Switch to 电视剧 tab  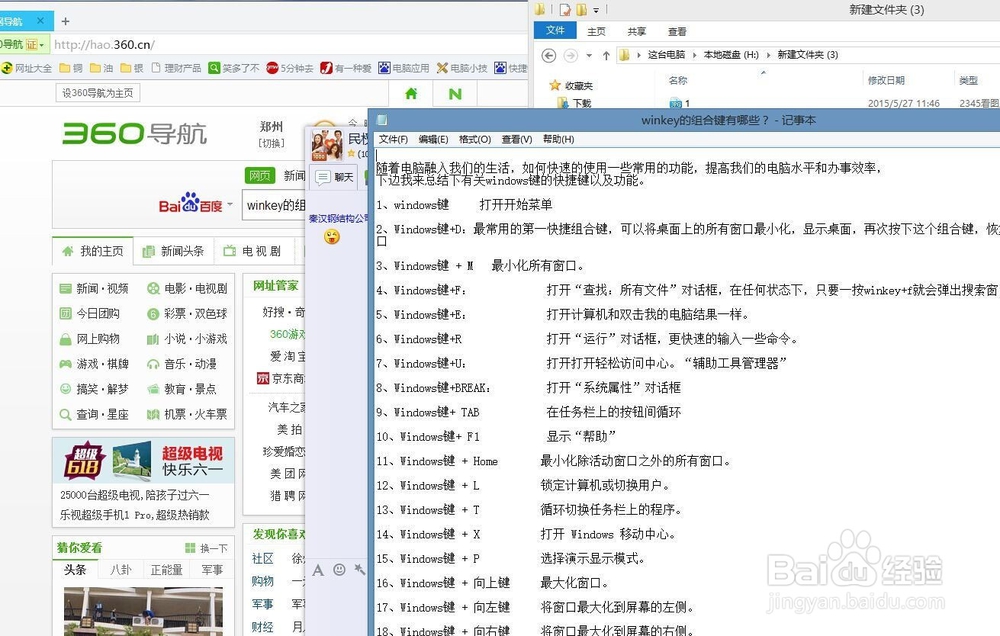tap(253, 251)
